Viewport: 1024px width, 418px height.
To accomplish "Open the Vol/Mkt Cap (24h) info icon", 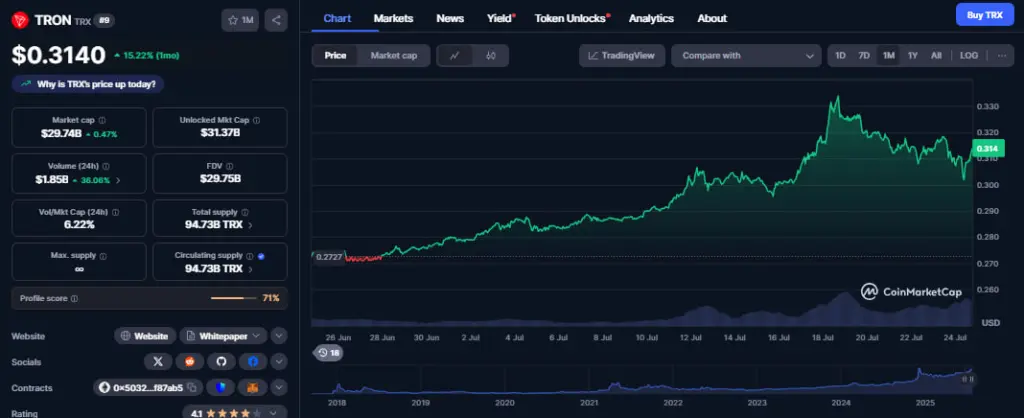I will (x=116, y=212).
